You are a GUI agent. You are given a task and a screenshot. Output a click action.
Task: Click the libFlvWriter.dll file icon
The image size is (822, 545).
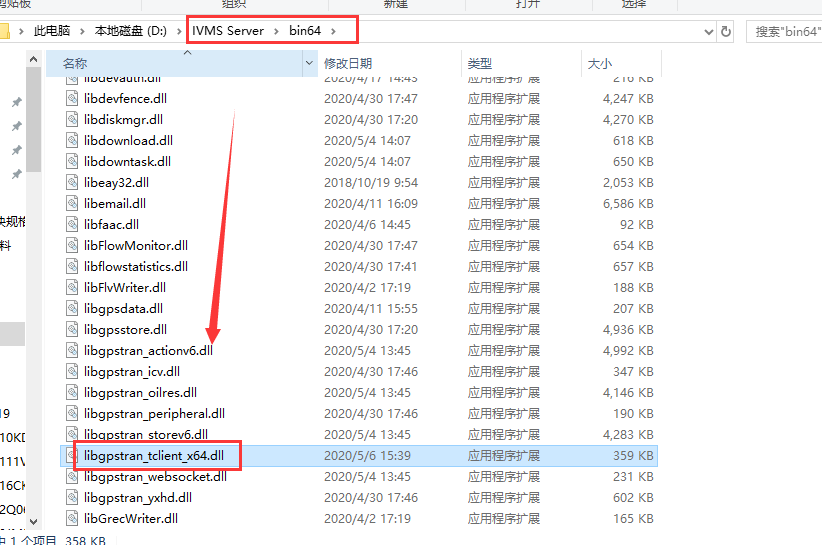tap(72, 287)
